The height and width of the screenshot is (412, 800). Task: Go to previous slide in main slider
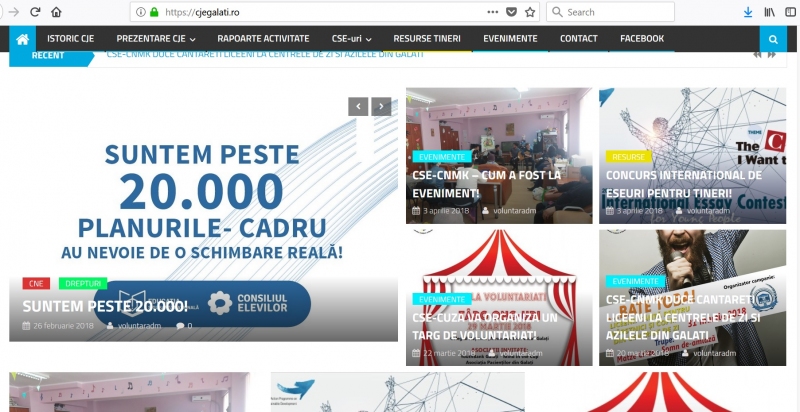(358, 107)
